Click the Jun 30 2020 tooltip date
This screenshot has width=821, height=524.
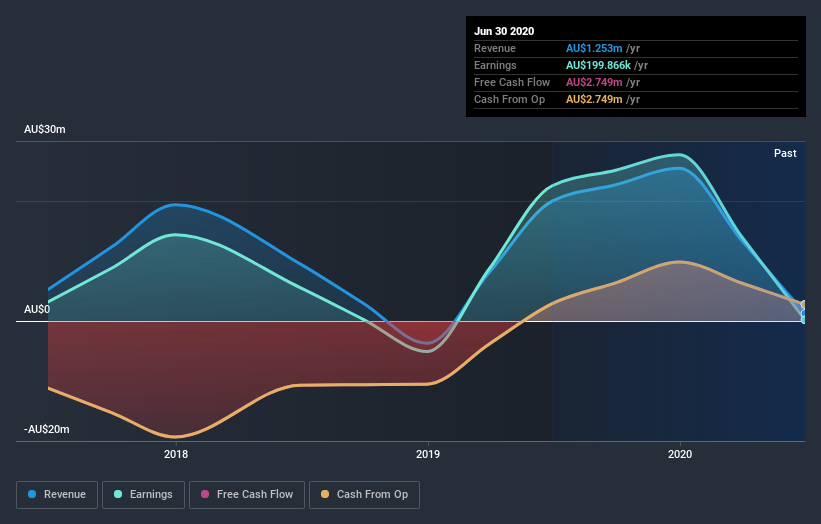tap(504, 31)
